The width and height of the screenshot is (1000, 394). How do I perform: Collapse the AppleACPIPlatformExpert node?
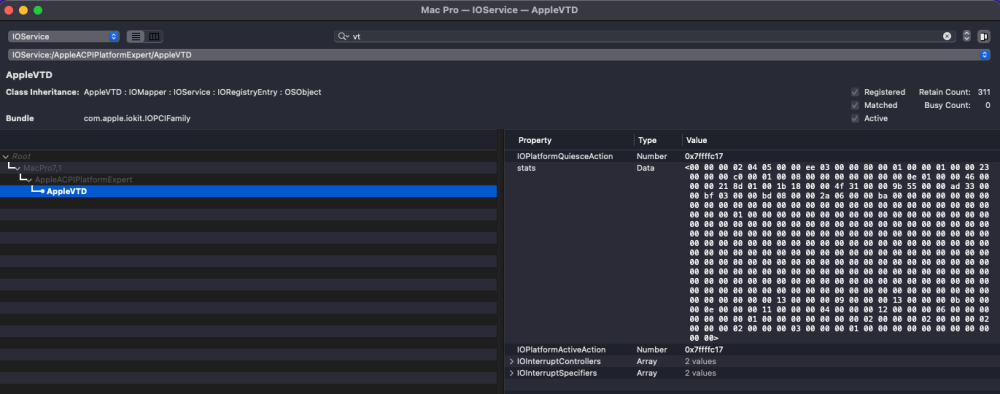29,180
